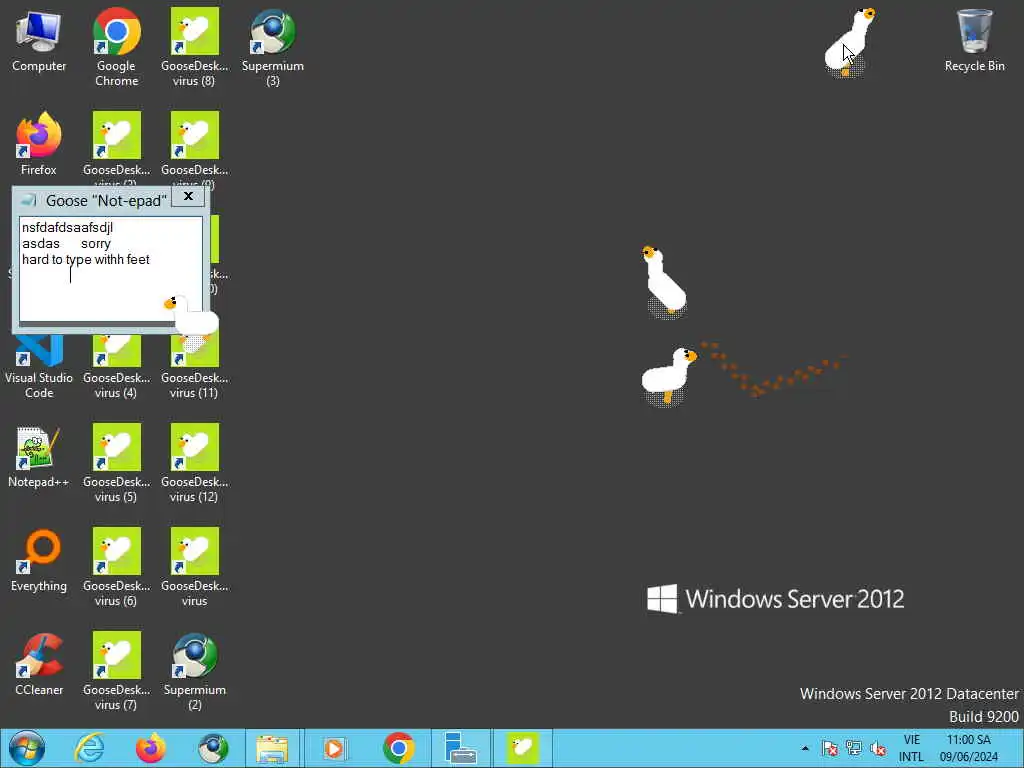The height and width of the screenshot is (768, 1024).
Task: Open the Recycle Bin
Action: click(974, 40)
